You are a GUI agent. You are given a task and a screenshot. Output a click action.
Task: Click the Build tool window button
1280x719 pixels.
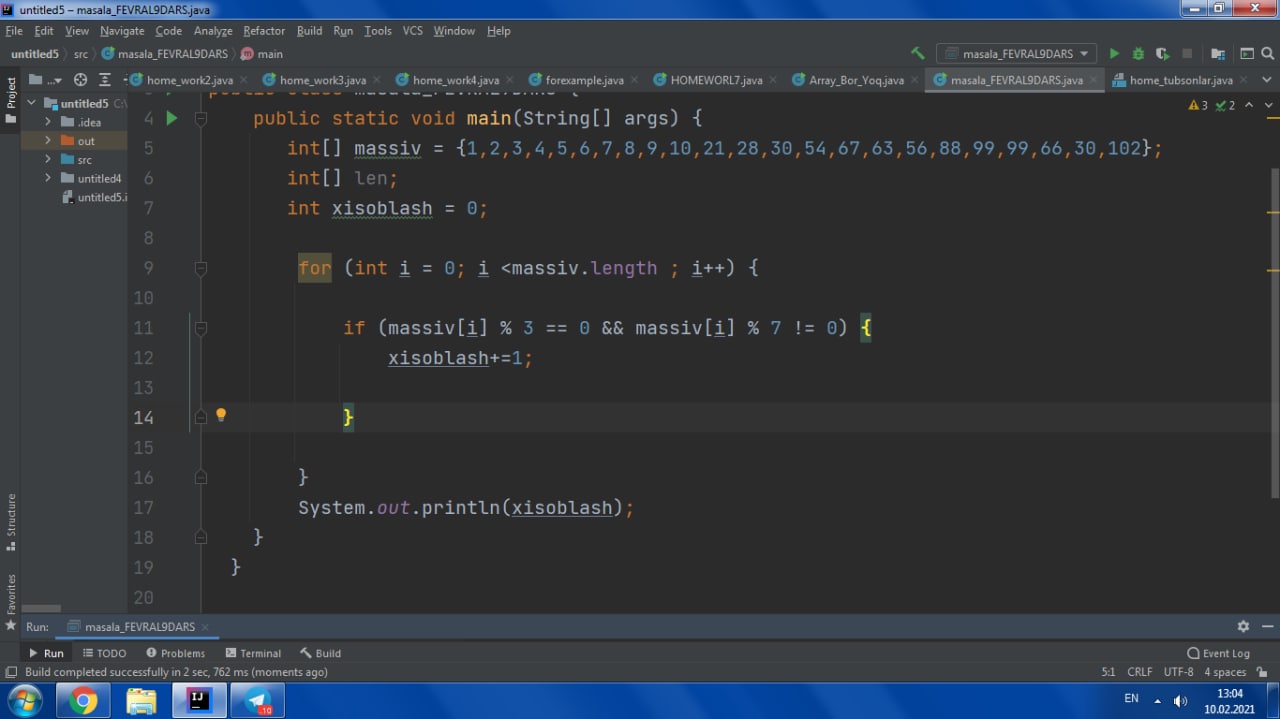click(x=320, y=653)
